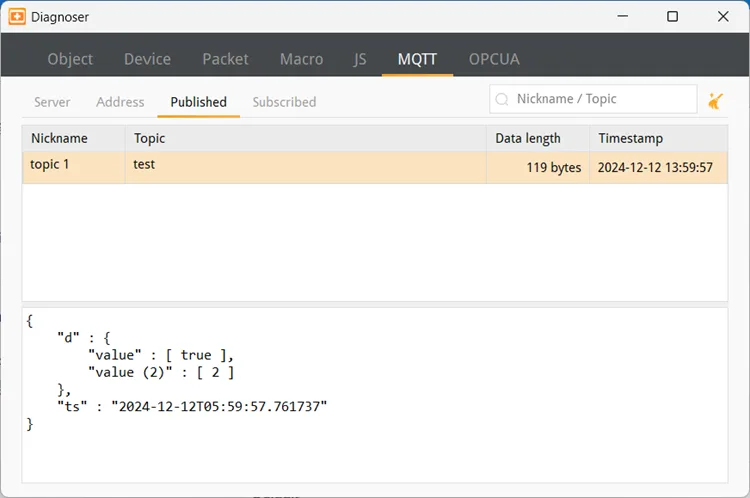The image size is (750, 498).
Task: Click the broom clear icon
Action: click(716, 101)
